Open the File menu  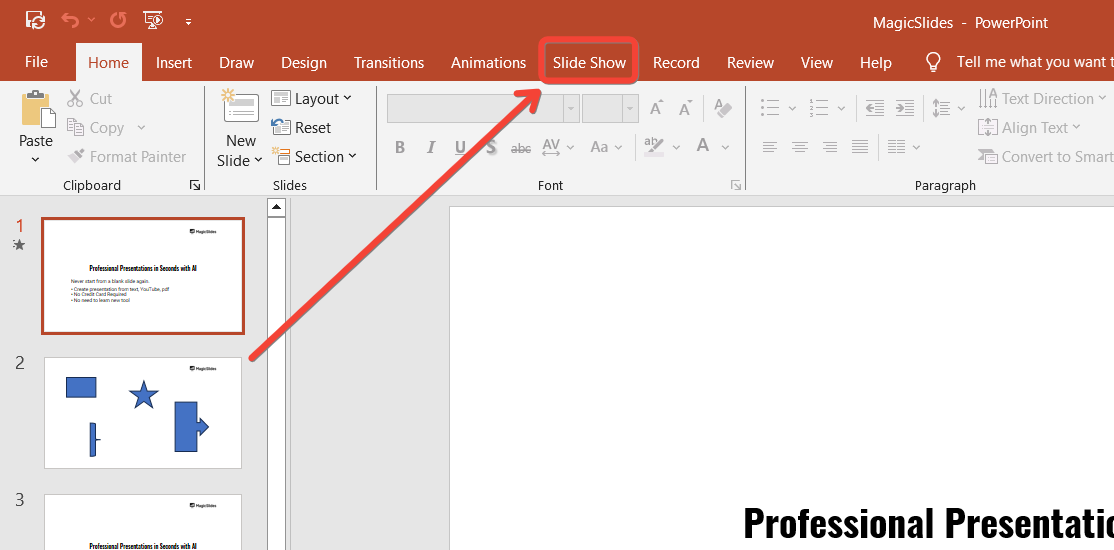(36, 62)
